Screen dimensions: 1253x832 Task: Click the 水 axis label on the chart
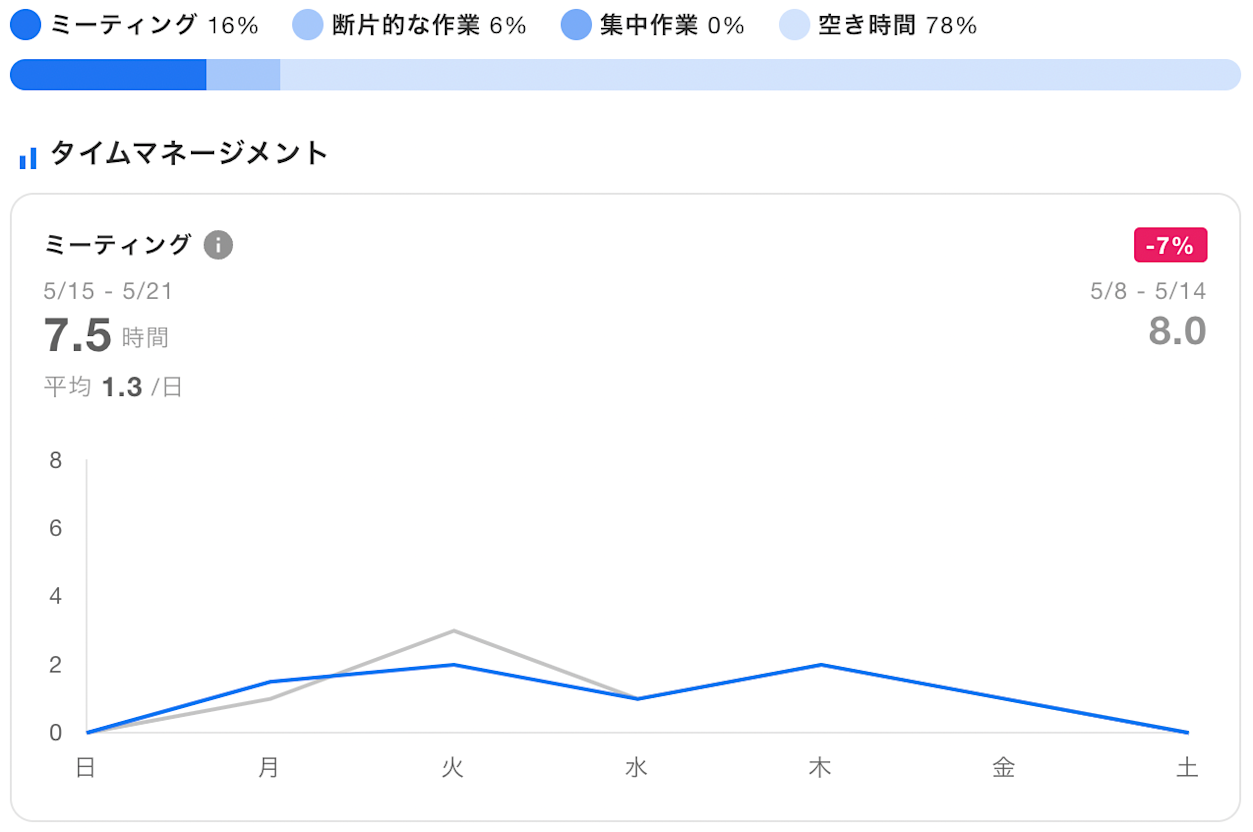click(636, 768)
